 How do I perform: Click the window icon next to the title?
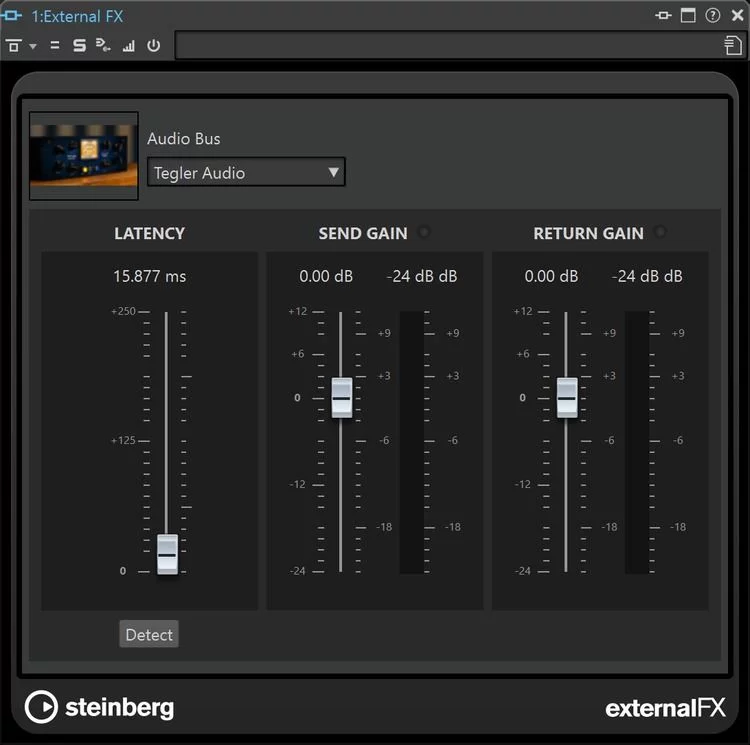(11, 16)
